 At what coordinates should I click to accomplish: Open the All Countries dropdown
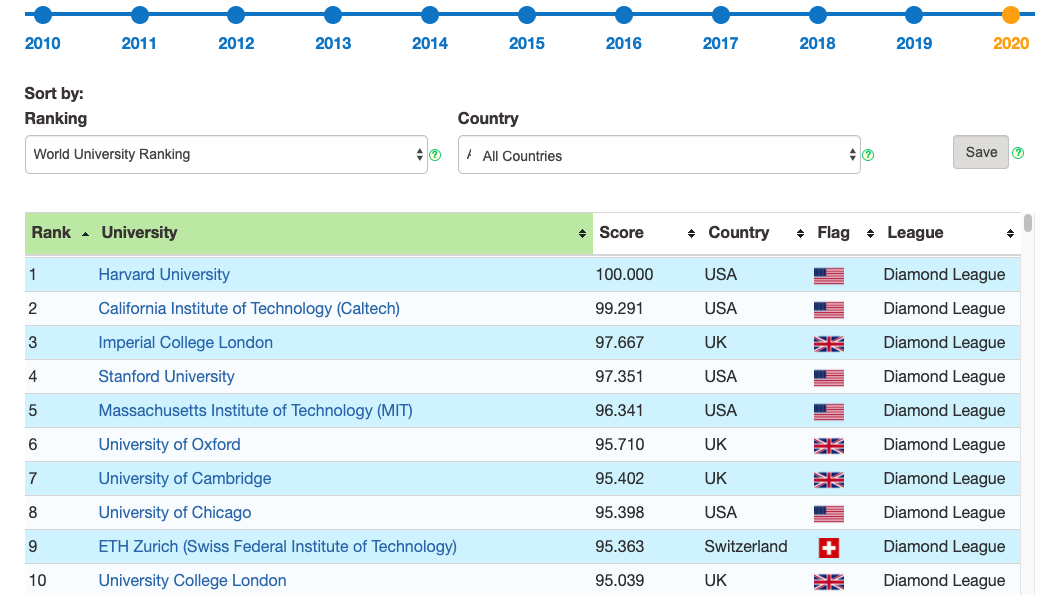click(659, 155)
